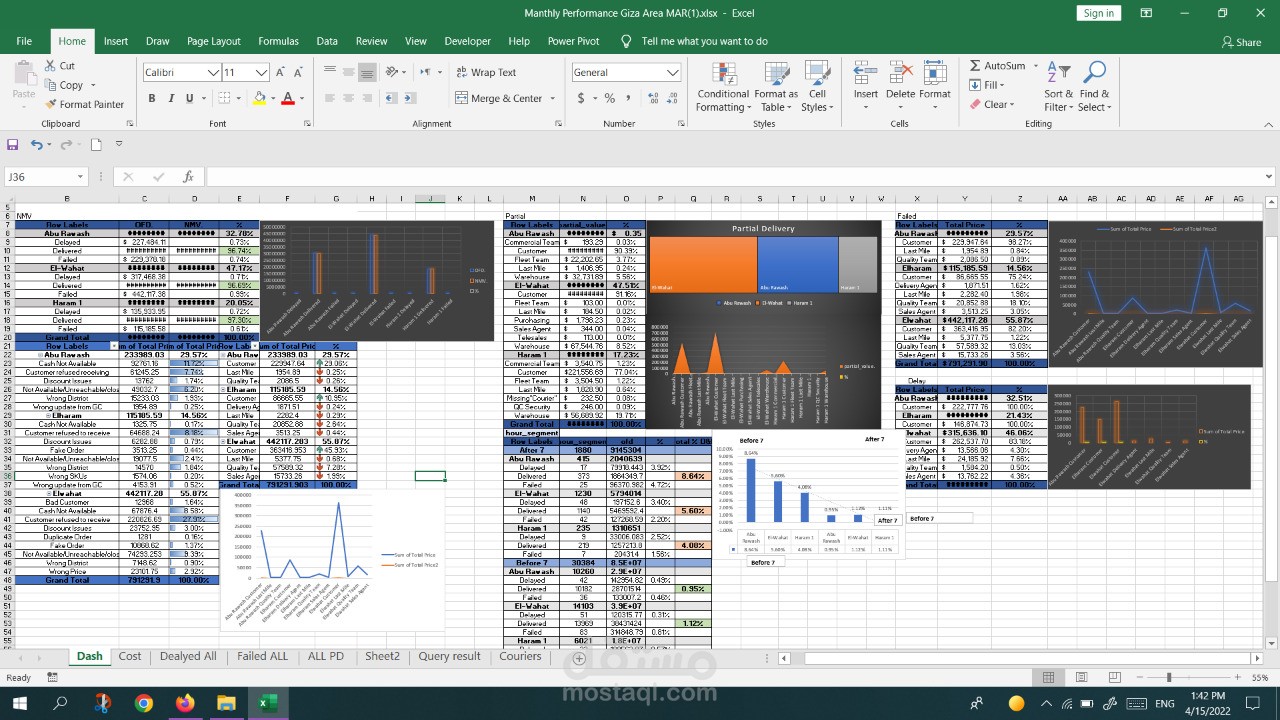Open Cell Styles gallery
This screenshot has width=1280, height=720.
[x=817, y=86]
